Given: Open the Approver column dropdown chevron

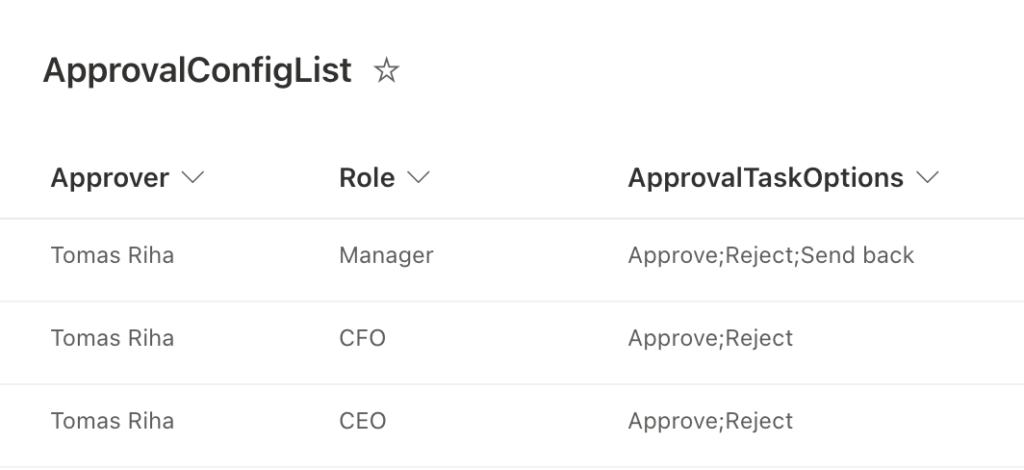Looking at the screenshot, I should pos(193,177).
